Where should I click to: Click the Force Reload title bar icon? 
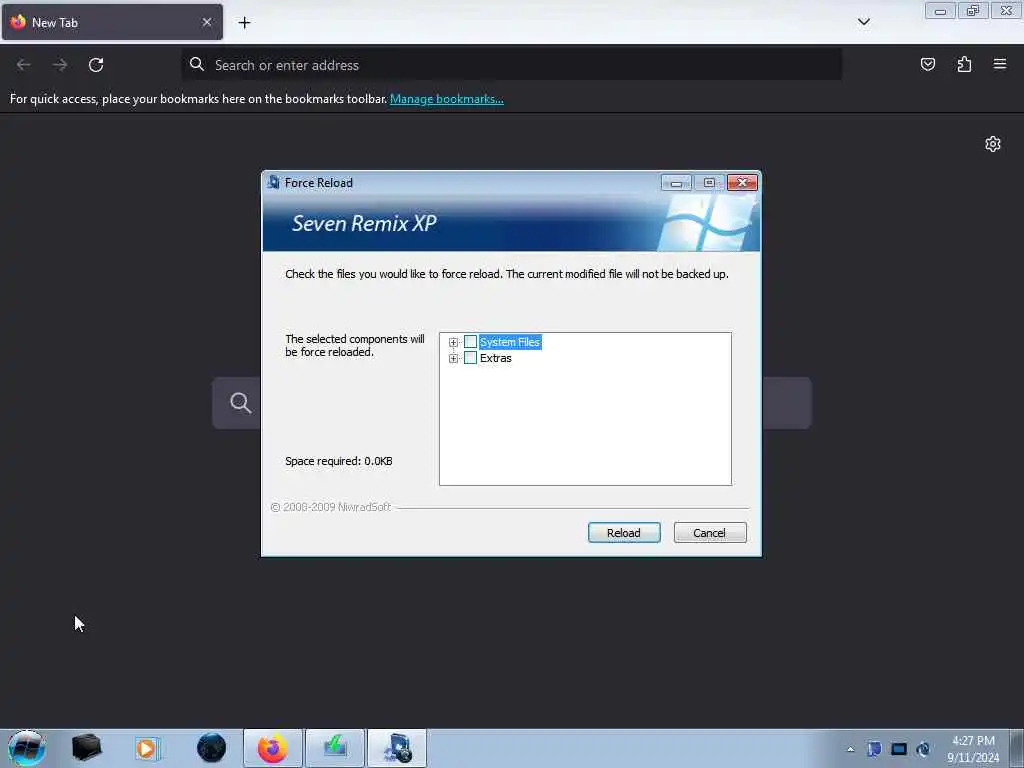coord(274,182)
